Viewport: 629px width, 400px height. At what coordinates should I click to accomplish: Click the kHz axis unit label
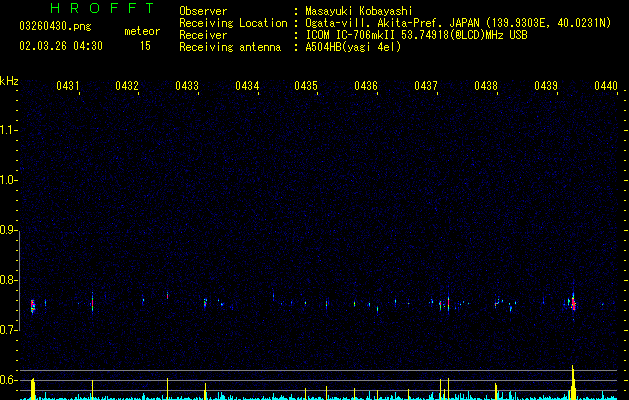click(9, 81)
